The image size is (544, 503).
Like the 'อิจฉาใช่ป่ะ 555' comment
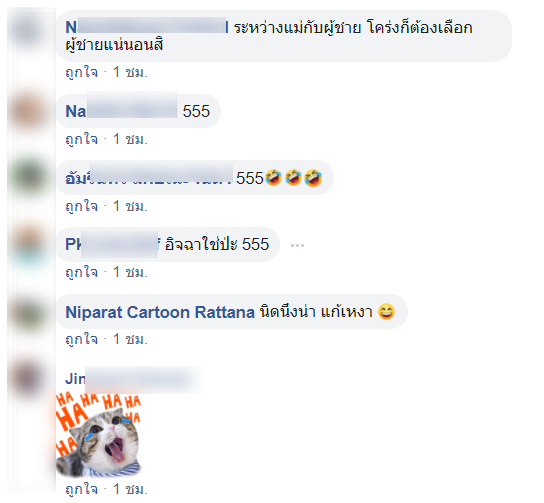pyautogui.click(x=82, y=272)
